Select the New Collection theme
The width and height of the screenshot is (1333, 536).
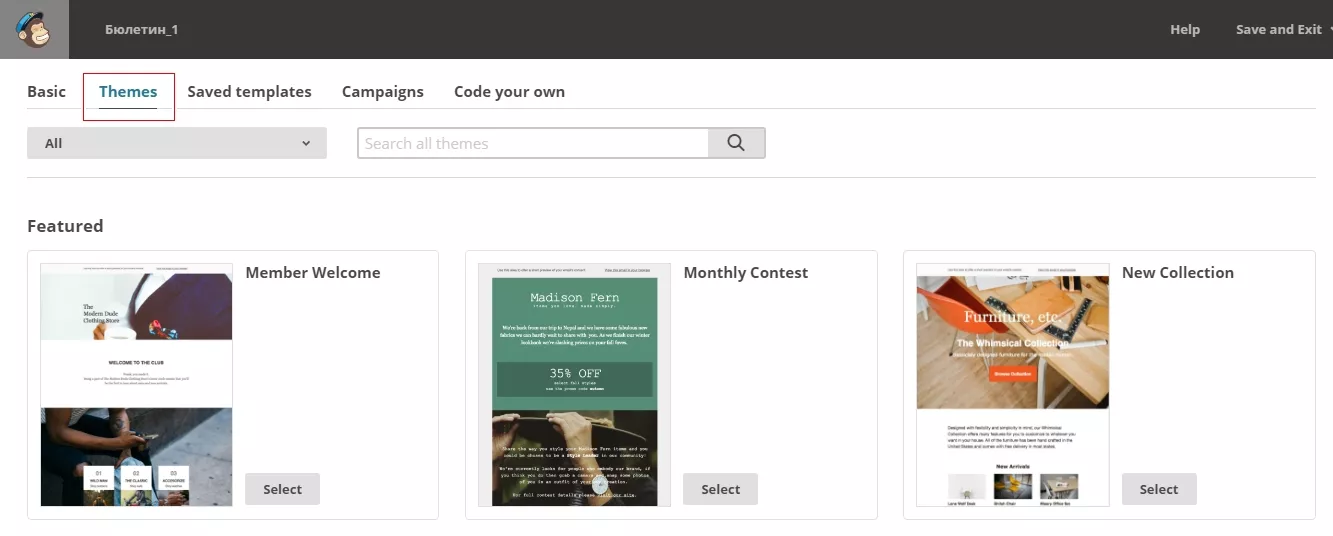pos(1159,489)
